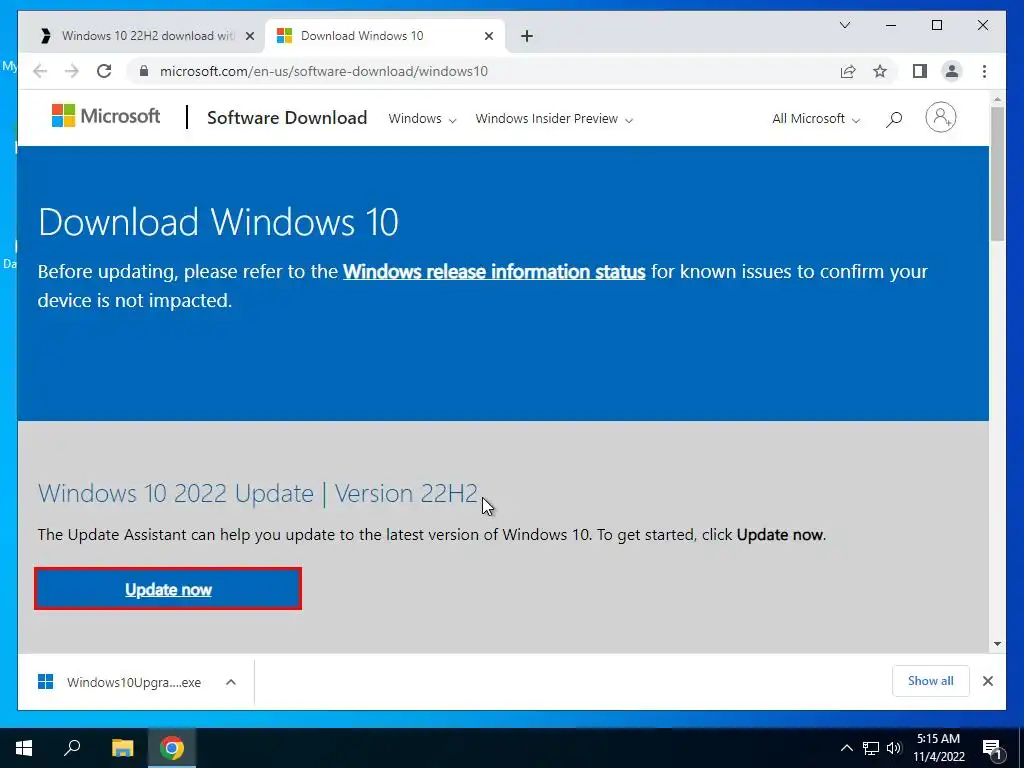
Task: Click the Download Windows 10 heading
Action: (218, 222)
